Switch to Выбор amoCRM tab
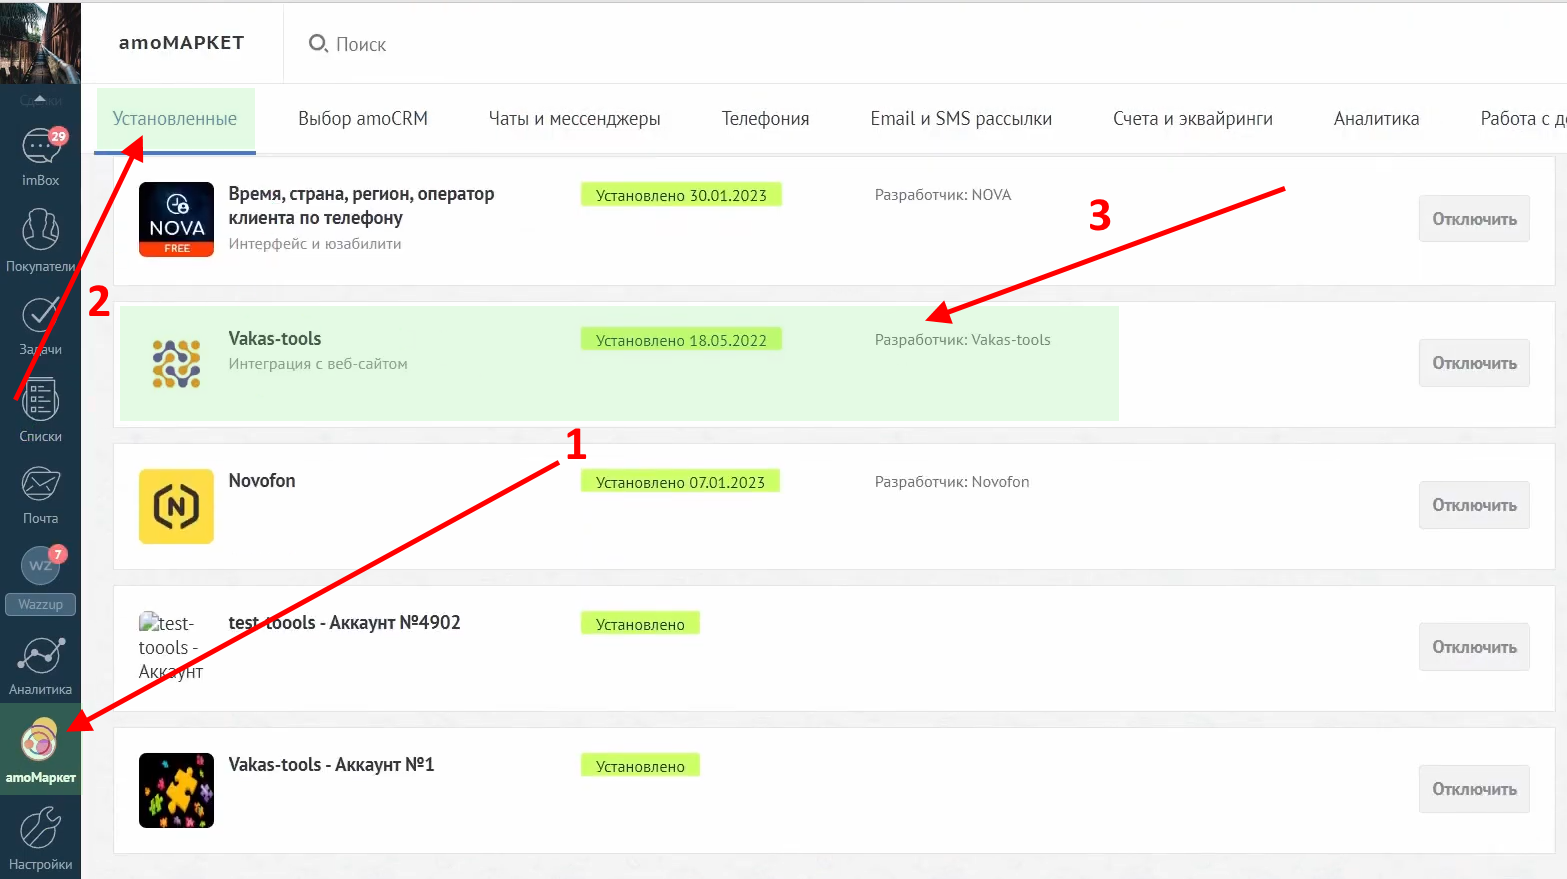Image resolution: width=1567 pixels, height=879 pixels. [363, 119]
